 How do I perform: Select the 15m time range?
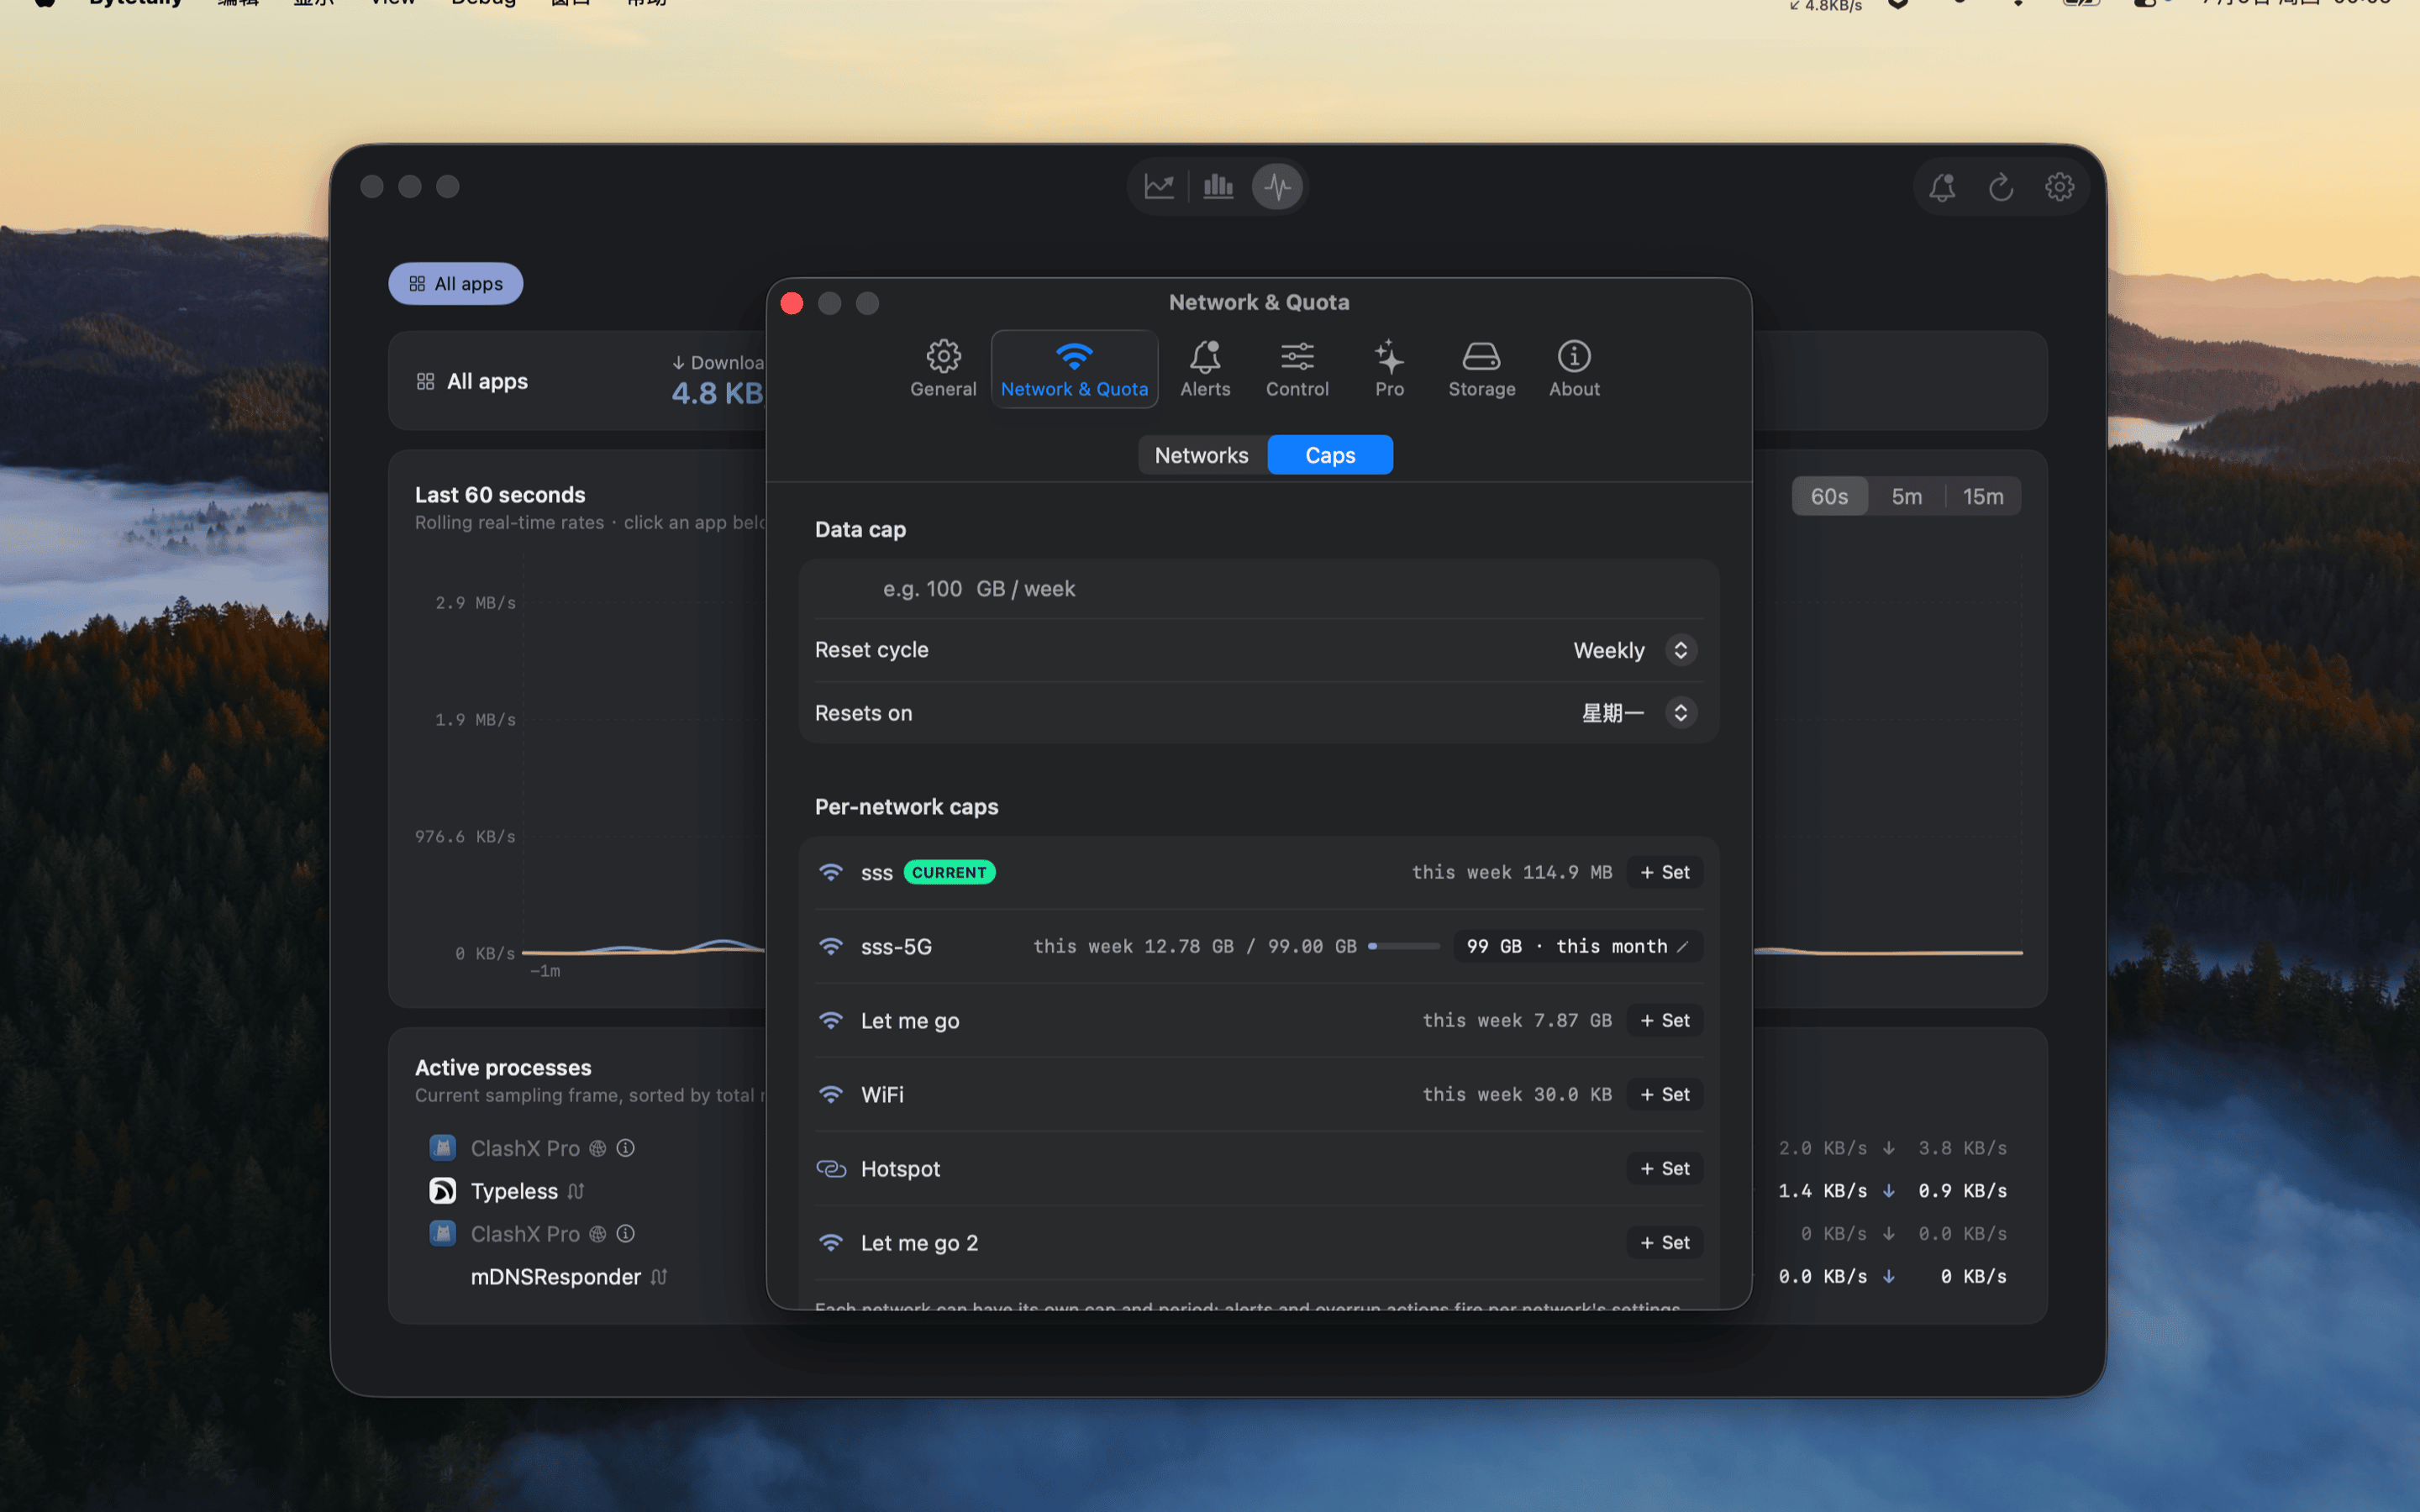[1983, 496]
